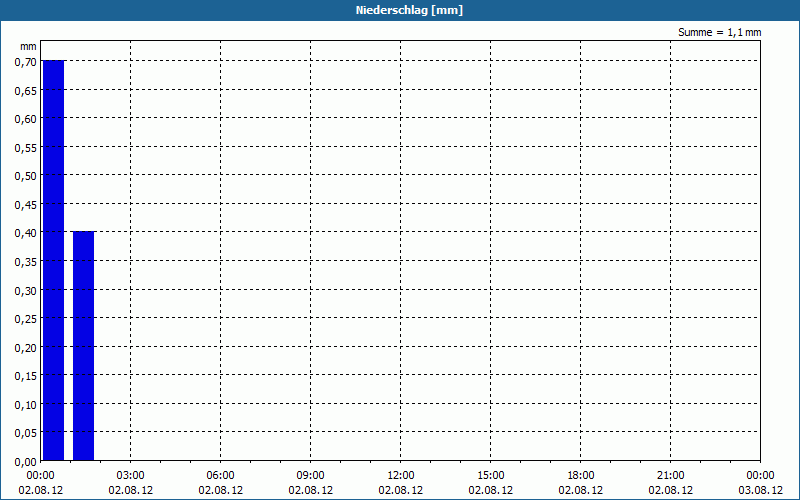This screenshot has height=500, width=800.
Task: Click the 00:00 02.08.12 start label
Action: coord(41,483)
